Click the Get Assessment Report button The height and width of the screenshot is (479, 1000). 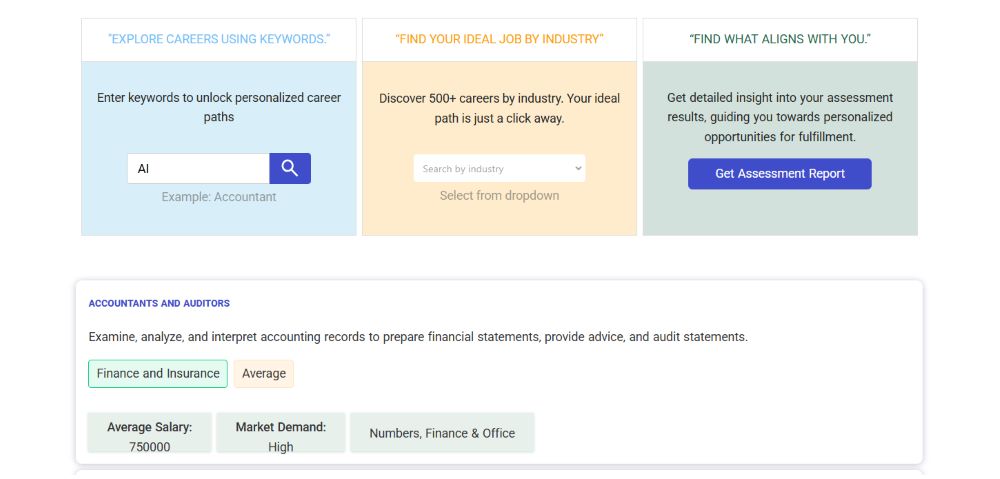[780, 174]
